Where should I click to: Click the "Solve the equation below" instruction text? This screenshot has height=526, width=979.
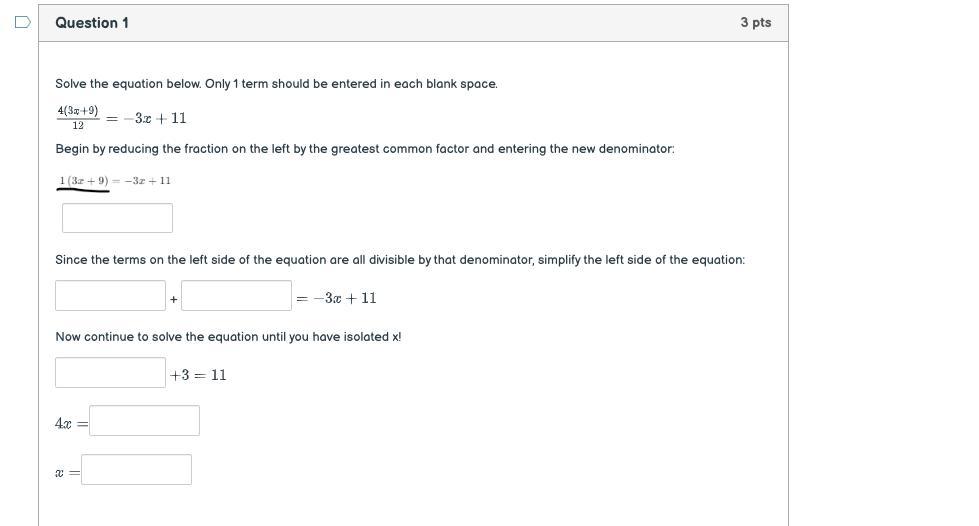[276, 84]
